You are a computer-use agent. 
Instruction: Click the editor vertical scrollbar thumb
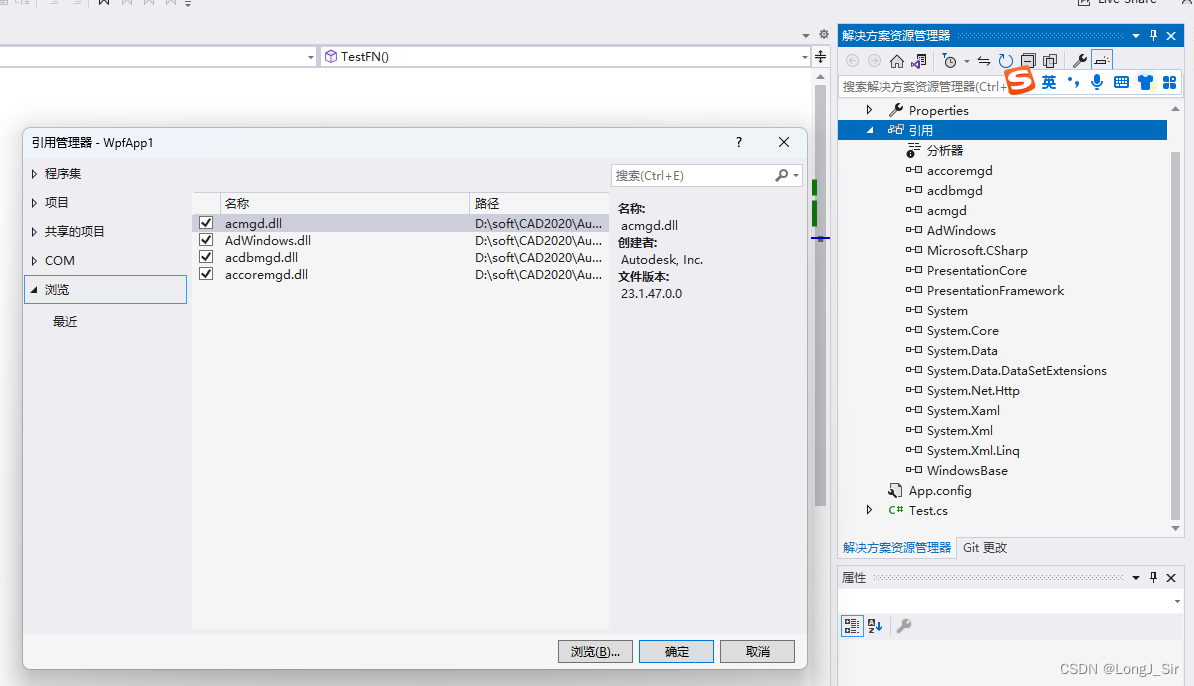click(820, 295)
